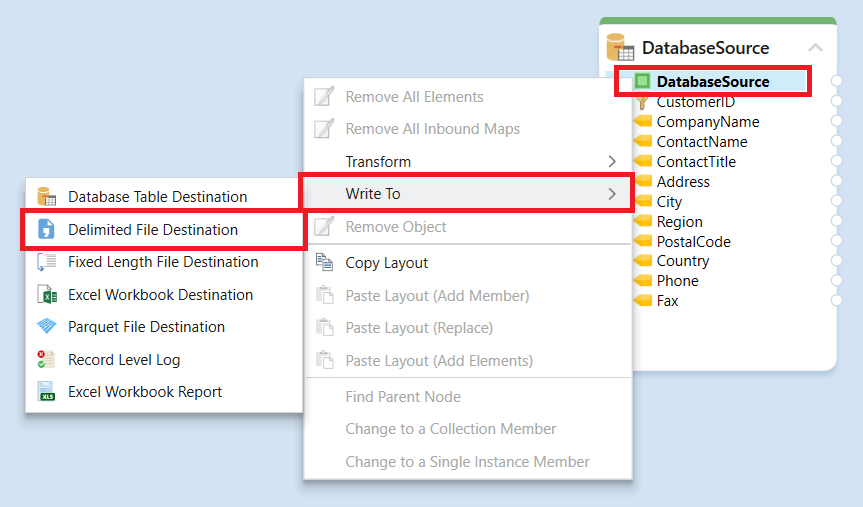Click the Database Table Destination icon
Screen dimensions: 863x507
tap(46, 197)
